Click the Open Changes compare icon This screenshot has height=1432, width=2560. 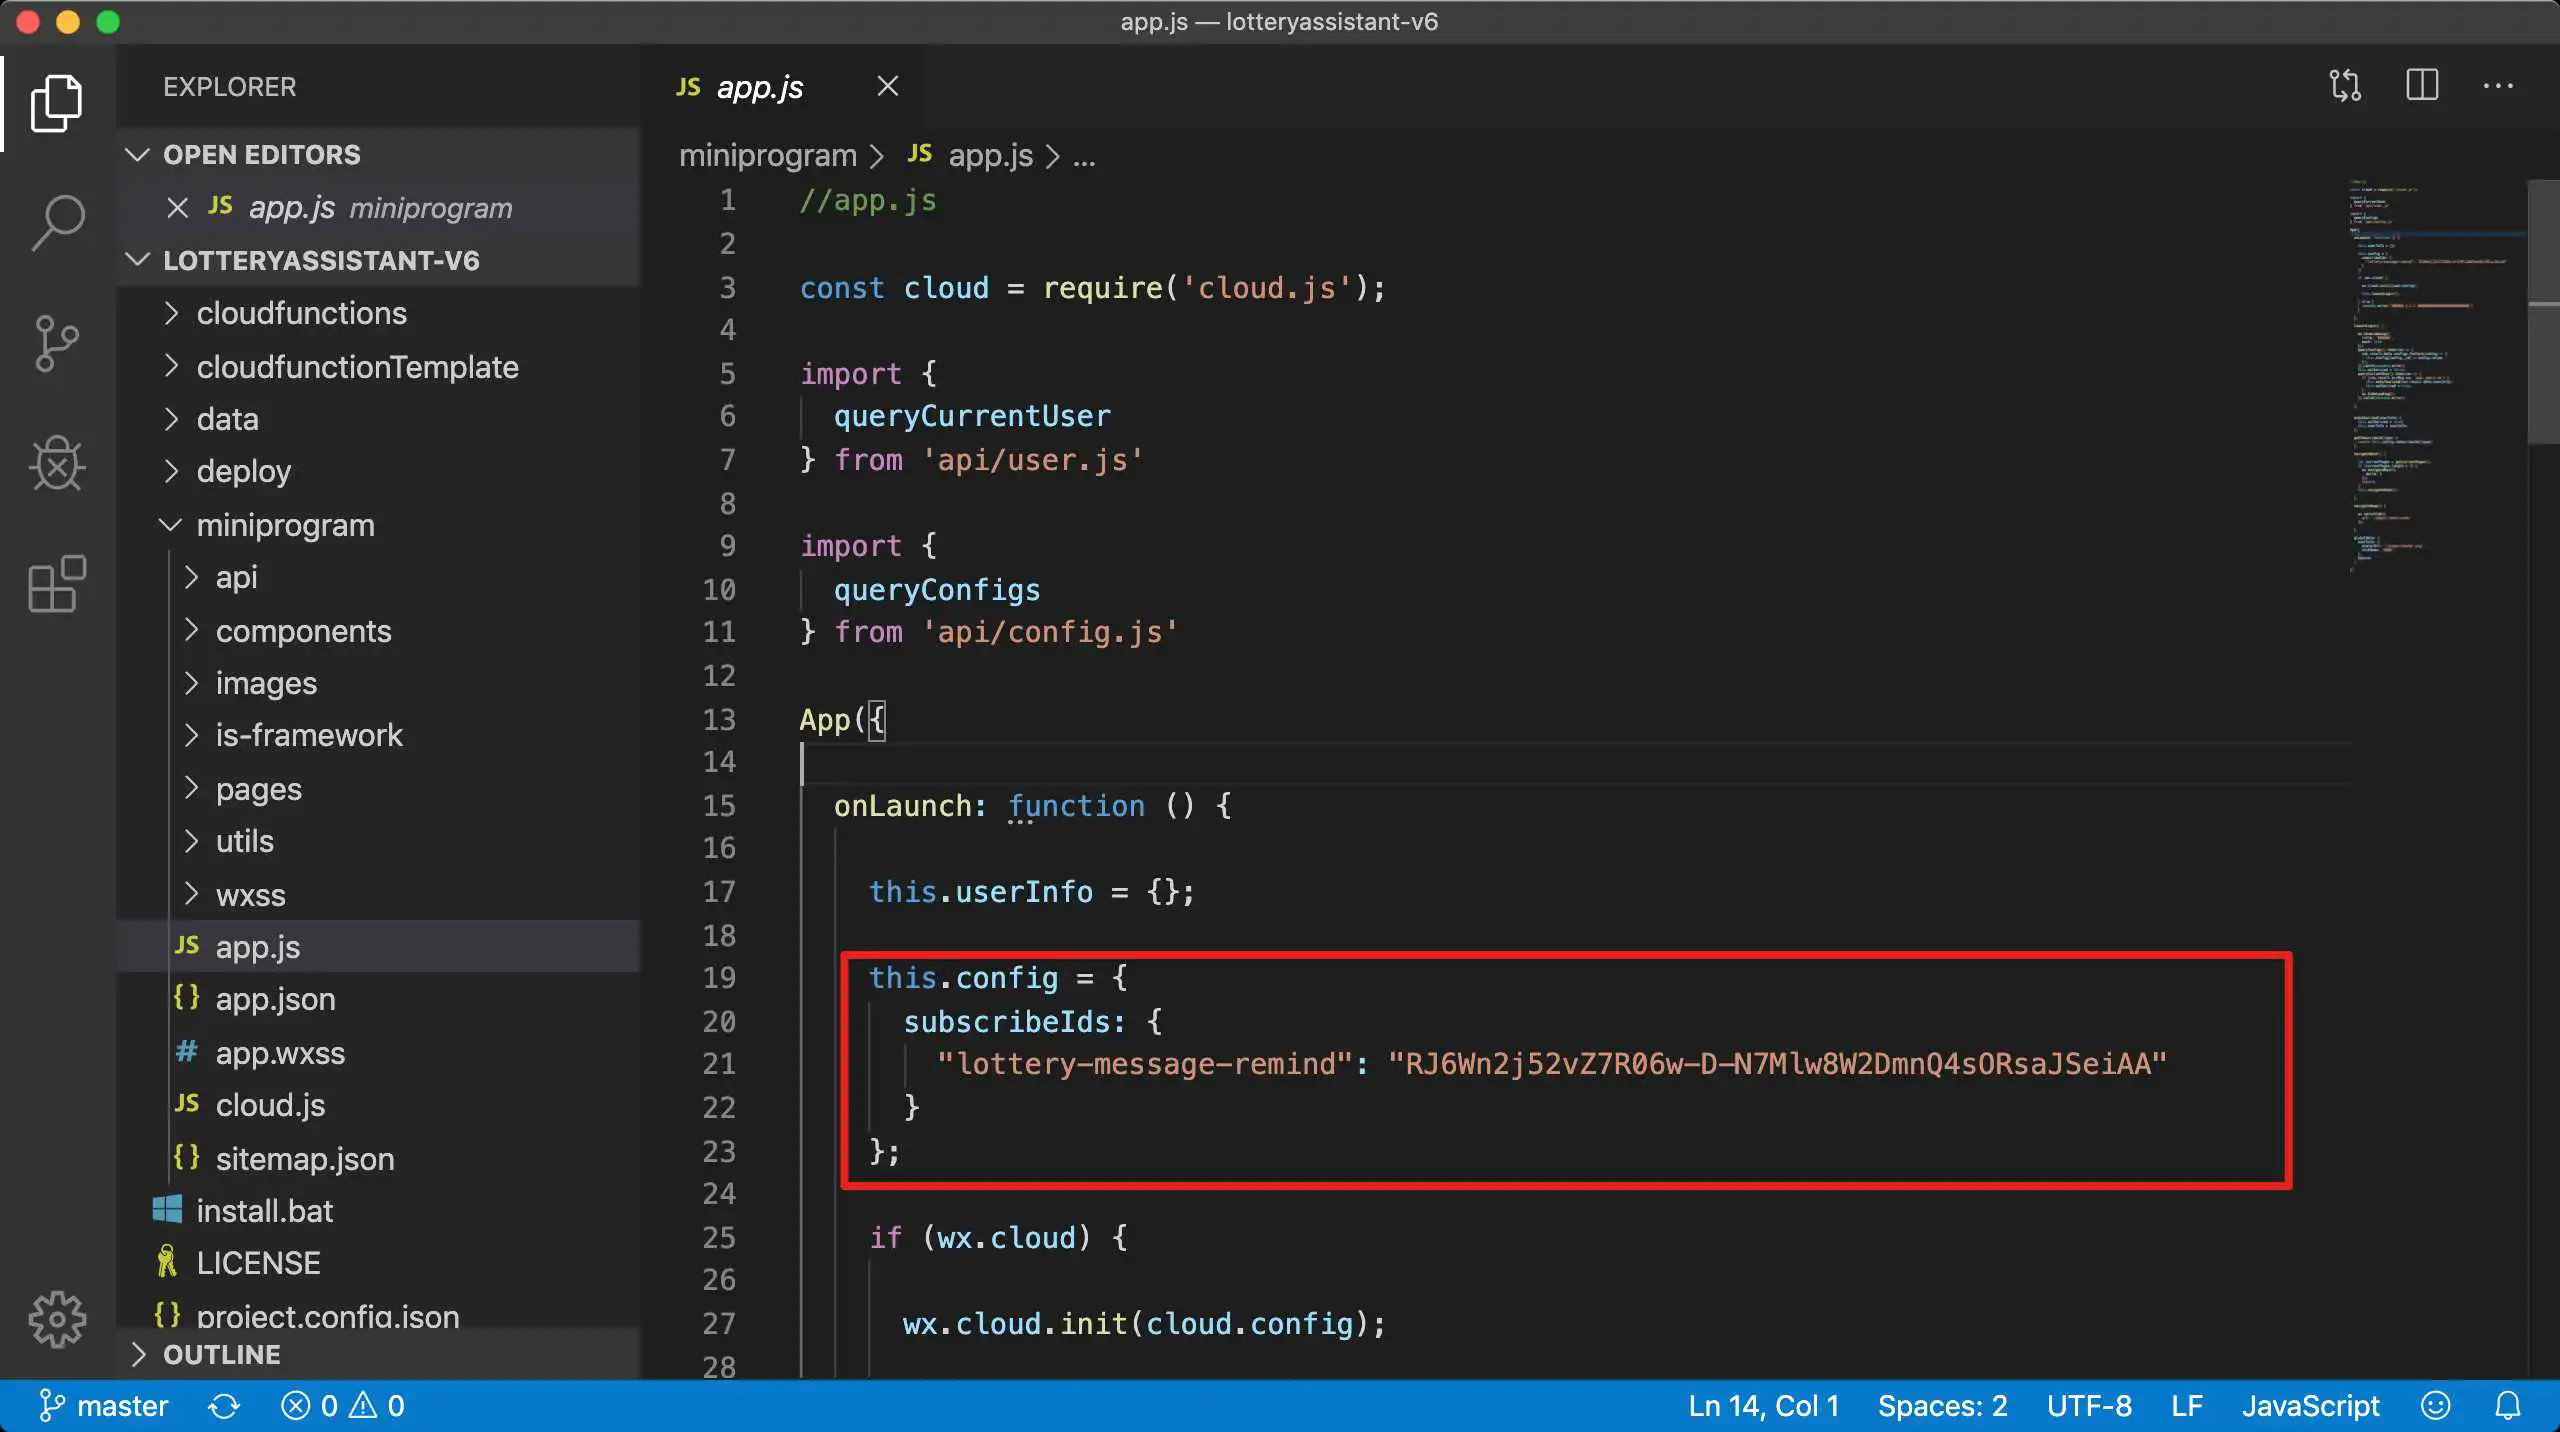[x=2345, y=86]
